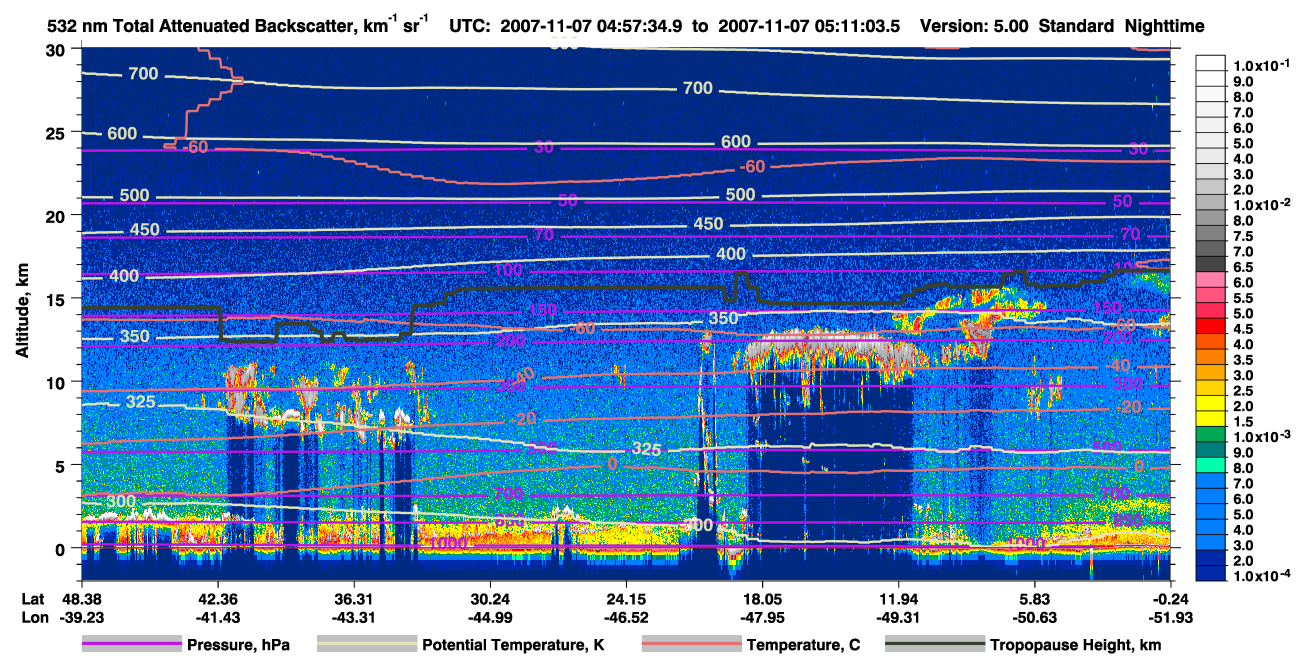Click latitude value 42.36
Viewport: 1300px width, 667px height.
tap(217, 599)
